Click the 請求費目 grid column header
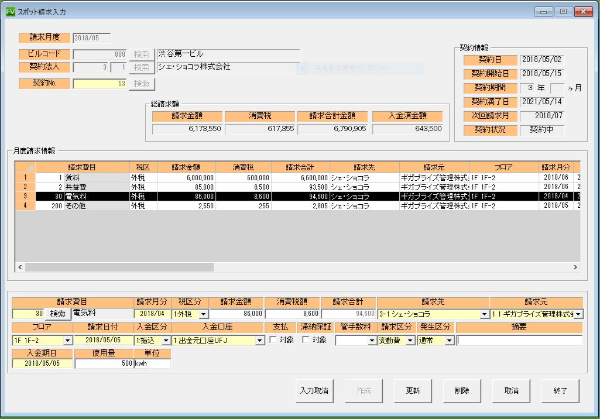The width and height of the screenshot is (600, 419). [x=82, y=167]
